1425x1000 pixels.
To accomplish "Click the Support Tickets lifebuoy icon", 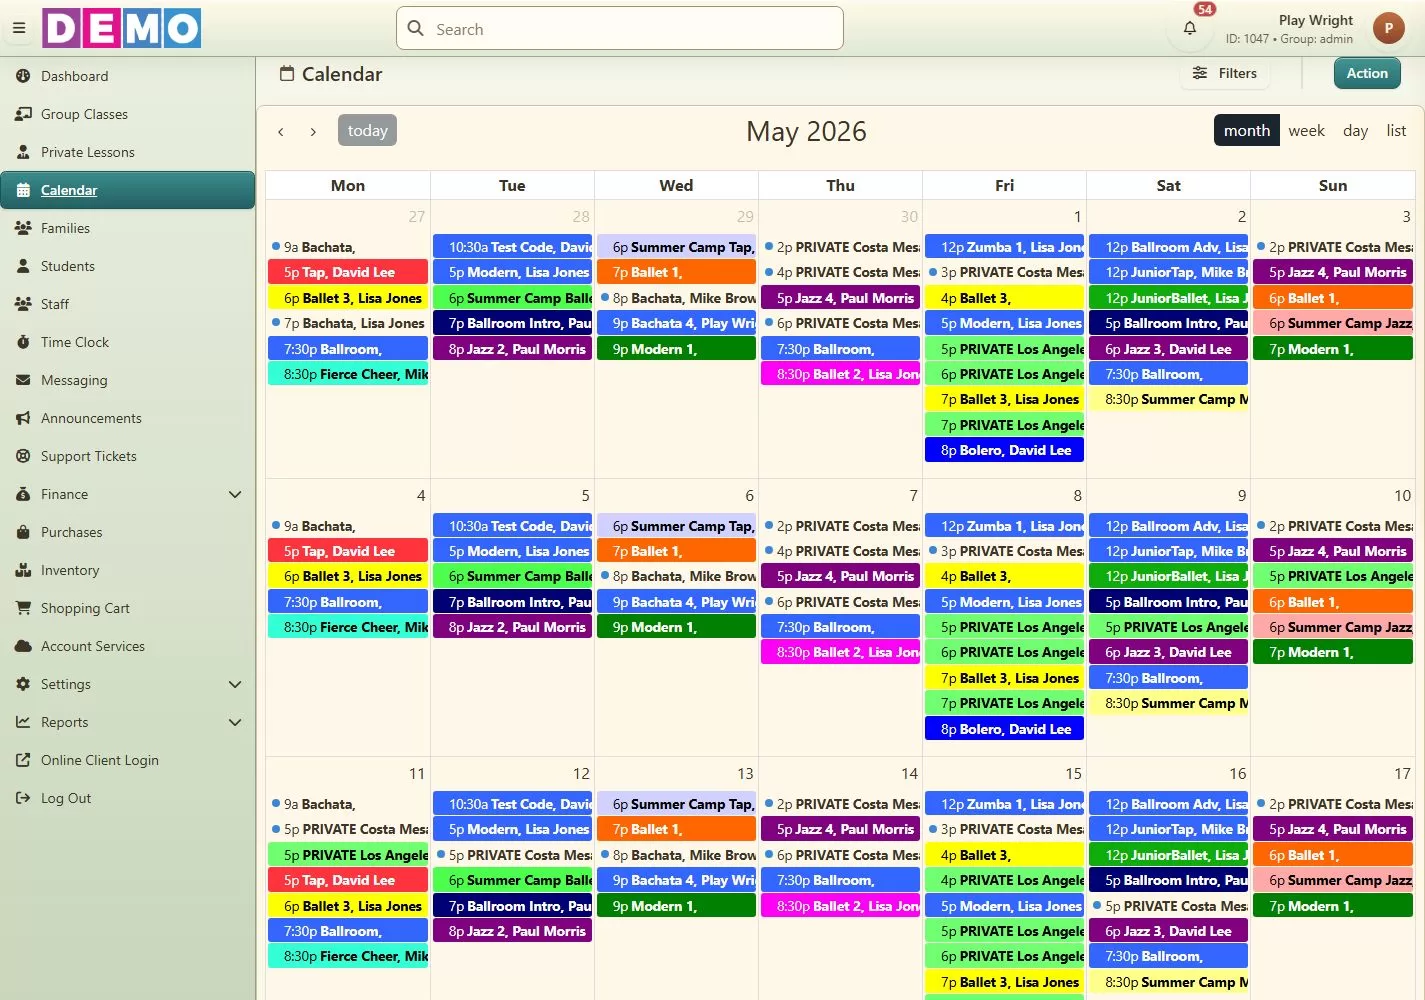I will pyautogui.click(x=23, y=456).
